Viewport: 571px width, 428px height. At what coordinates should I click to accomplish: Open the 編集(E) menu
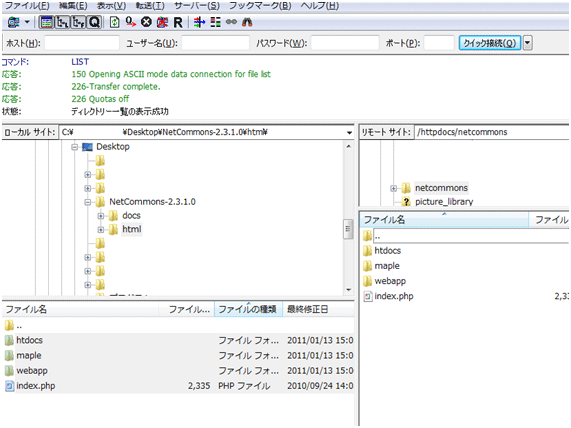tap(73, 5)
